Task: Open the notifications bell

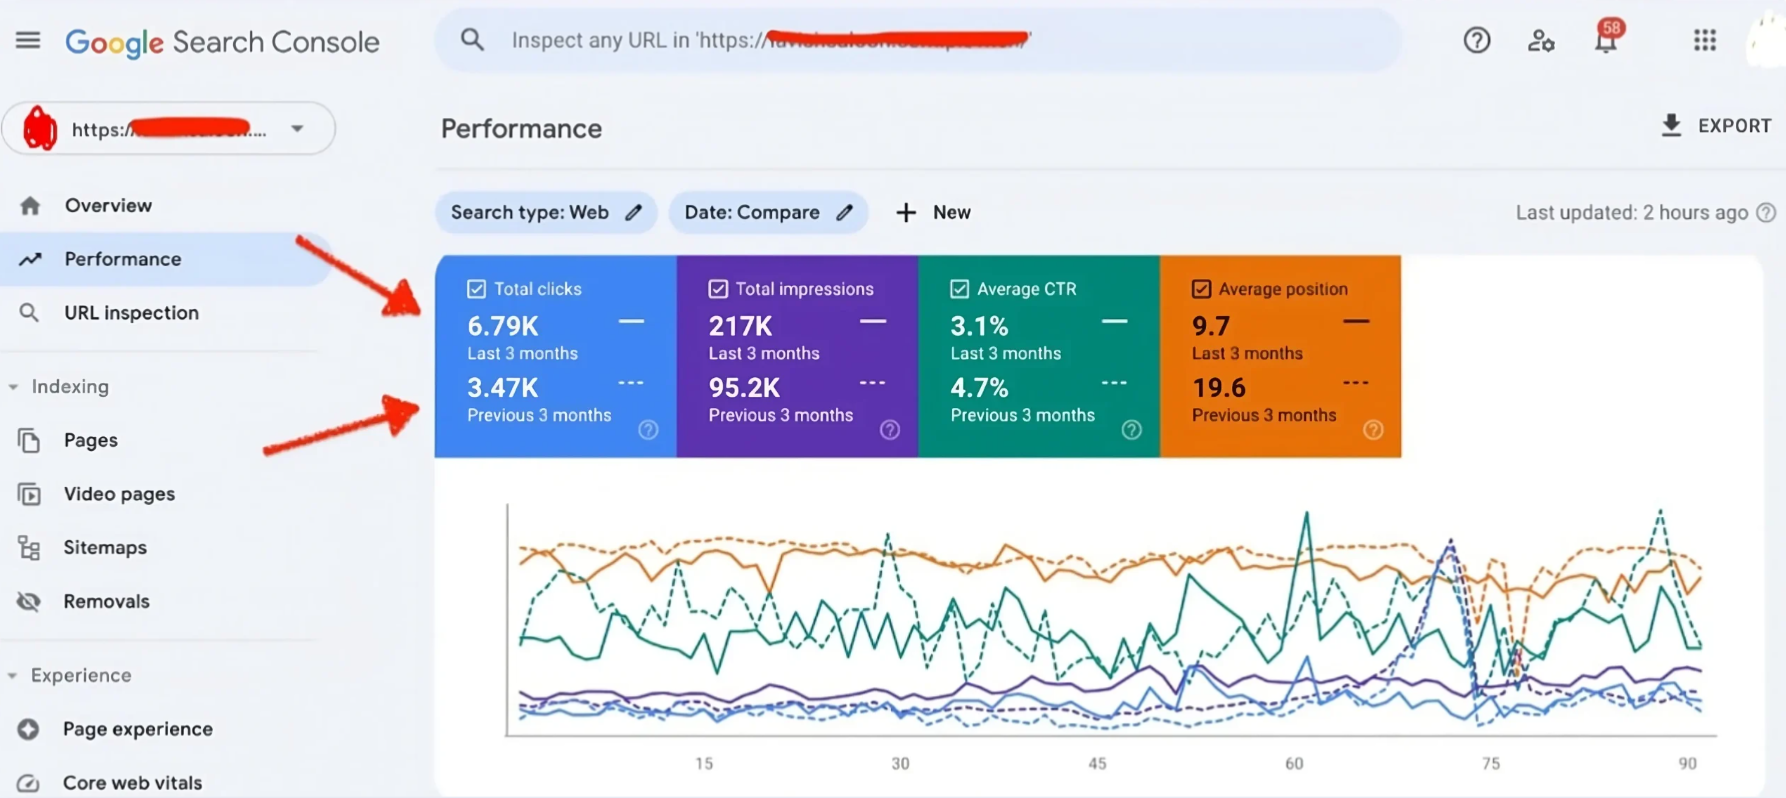Action: pyautogui.click(x=1605, y=40)
